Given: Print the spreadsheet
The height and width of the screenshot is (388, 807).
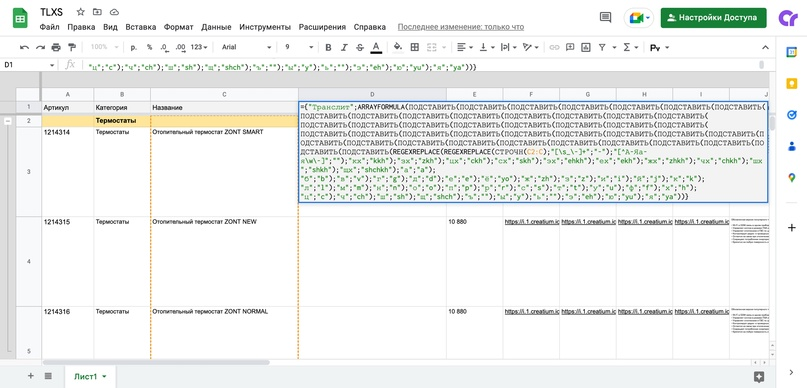Looking at the screenshot, I should point(56,47).
